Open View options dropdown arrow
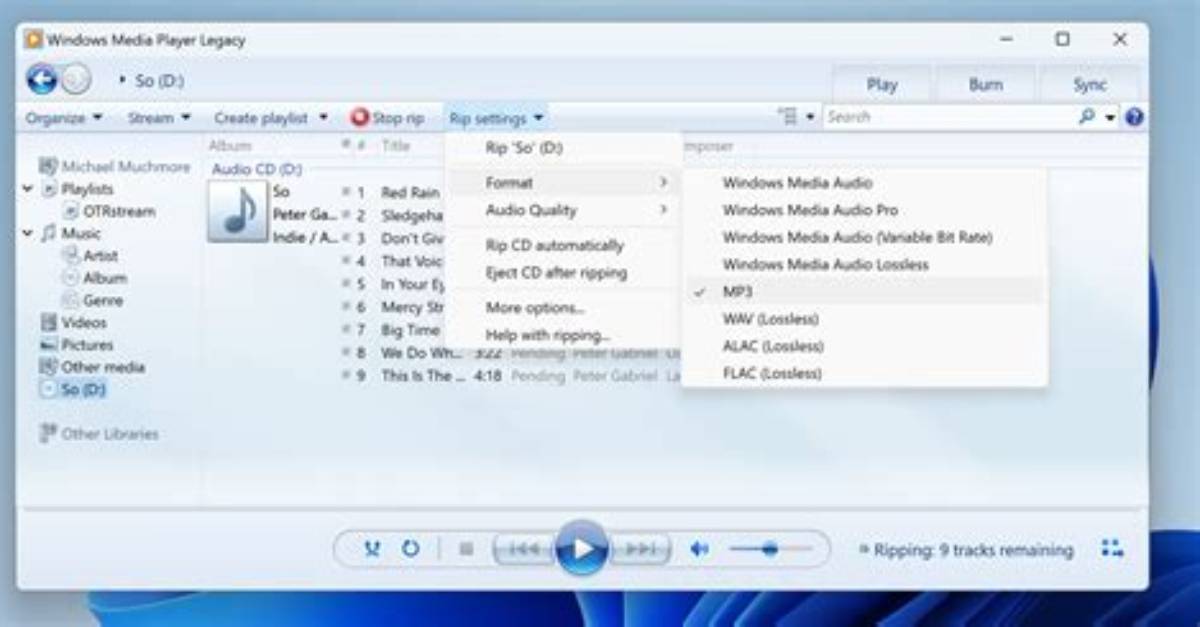Viewport: 1200px width, 627px height. [x=810, y=117]
